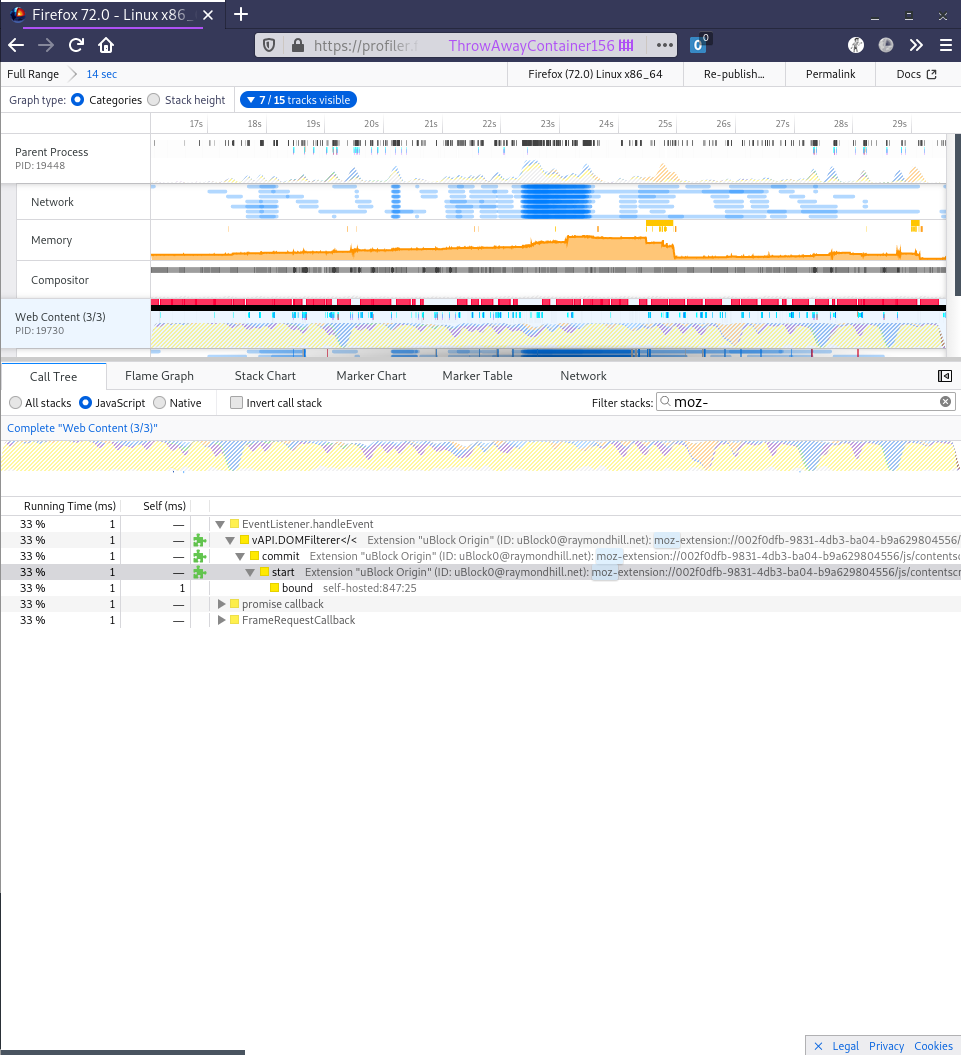Clear the Filter stacks search text

[x=946, y=402]
